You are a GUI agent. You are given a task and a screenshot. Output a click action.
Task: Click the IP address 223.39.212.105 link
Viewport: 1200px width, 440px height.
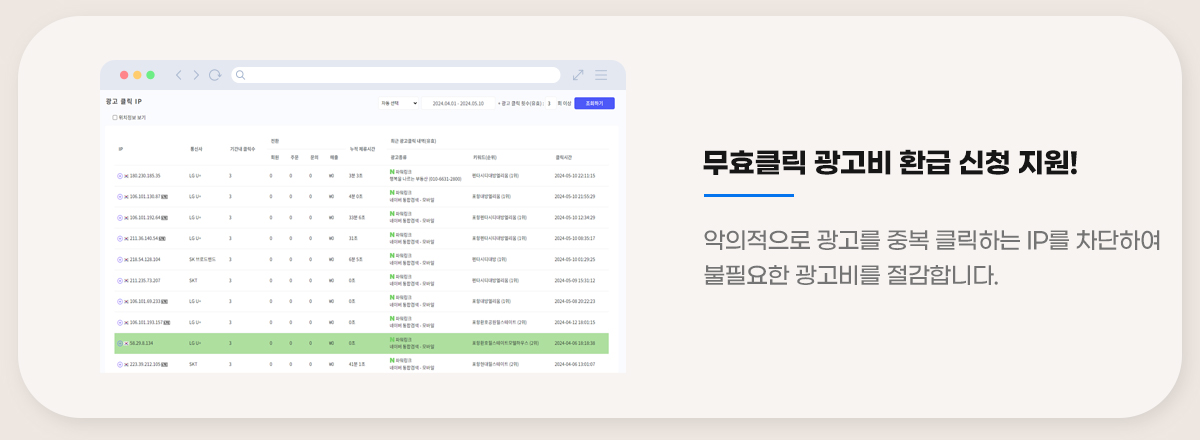(145, 364)
